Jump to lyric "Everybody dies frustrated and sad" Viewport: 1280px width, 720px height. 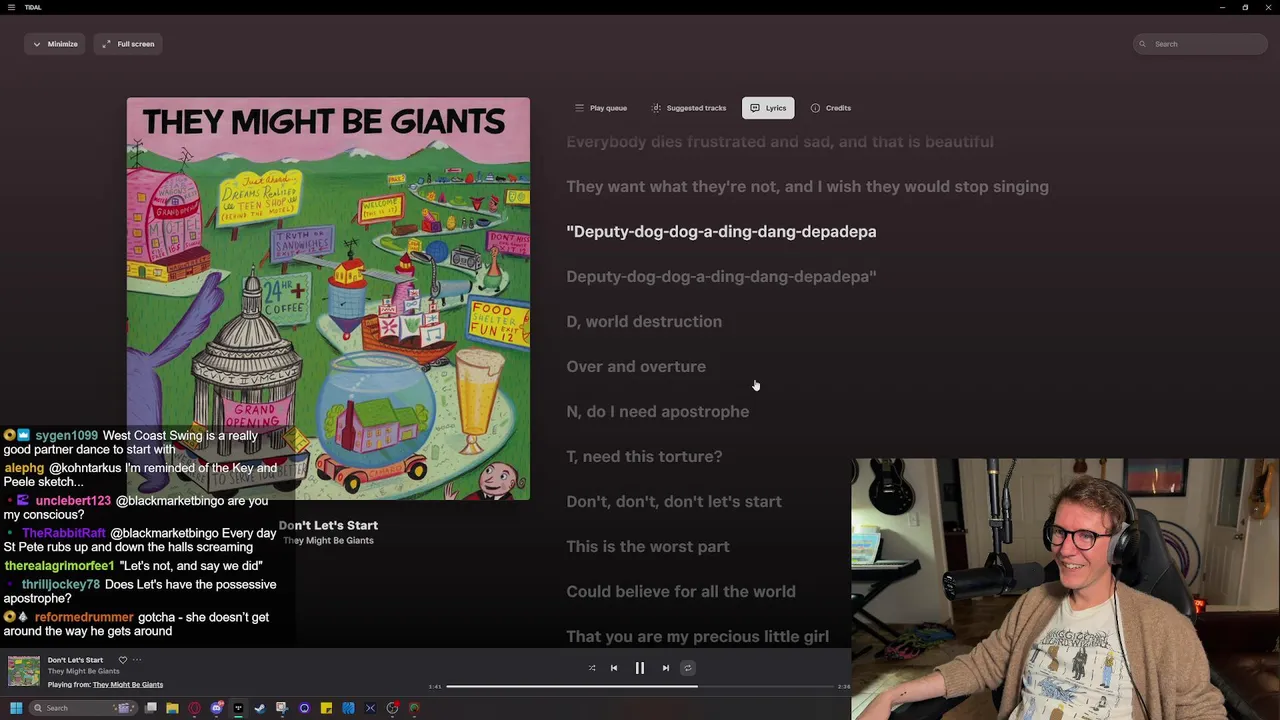pyautogui.click(x=780, y=142)
